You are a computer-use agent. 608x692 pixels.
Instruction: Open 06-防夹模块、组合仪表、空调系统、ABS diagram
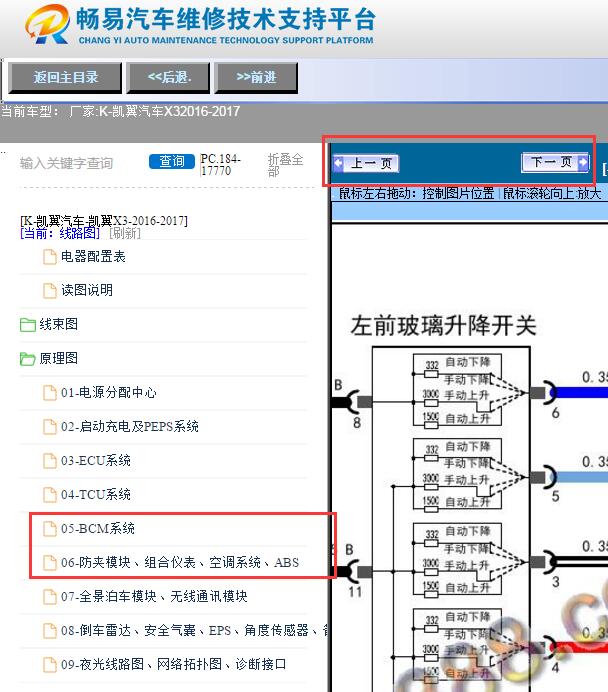tap(180, 562)
